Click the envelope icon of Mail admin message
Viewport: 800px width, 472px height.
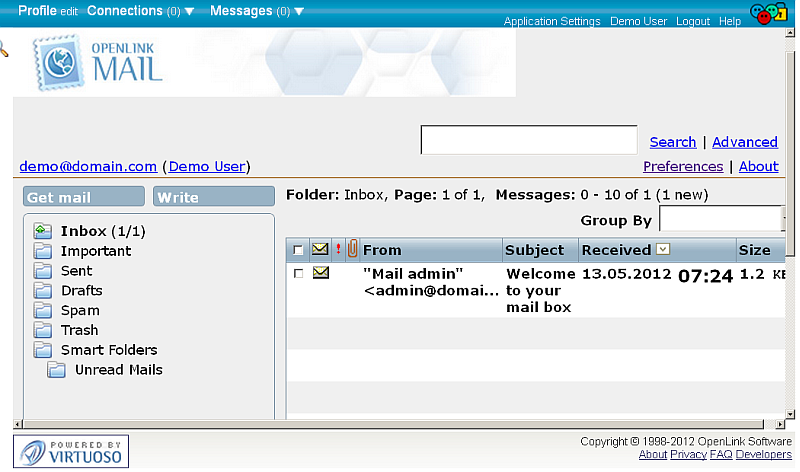[x=320, y=273]
